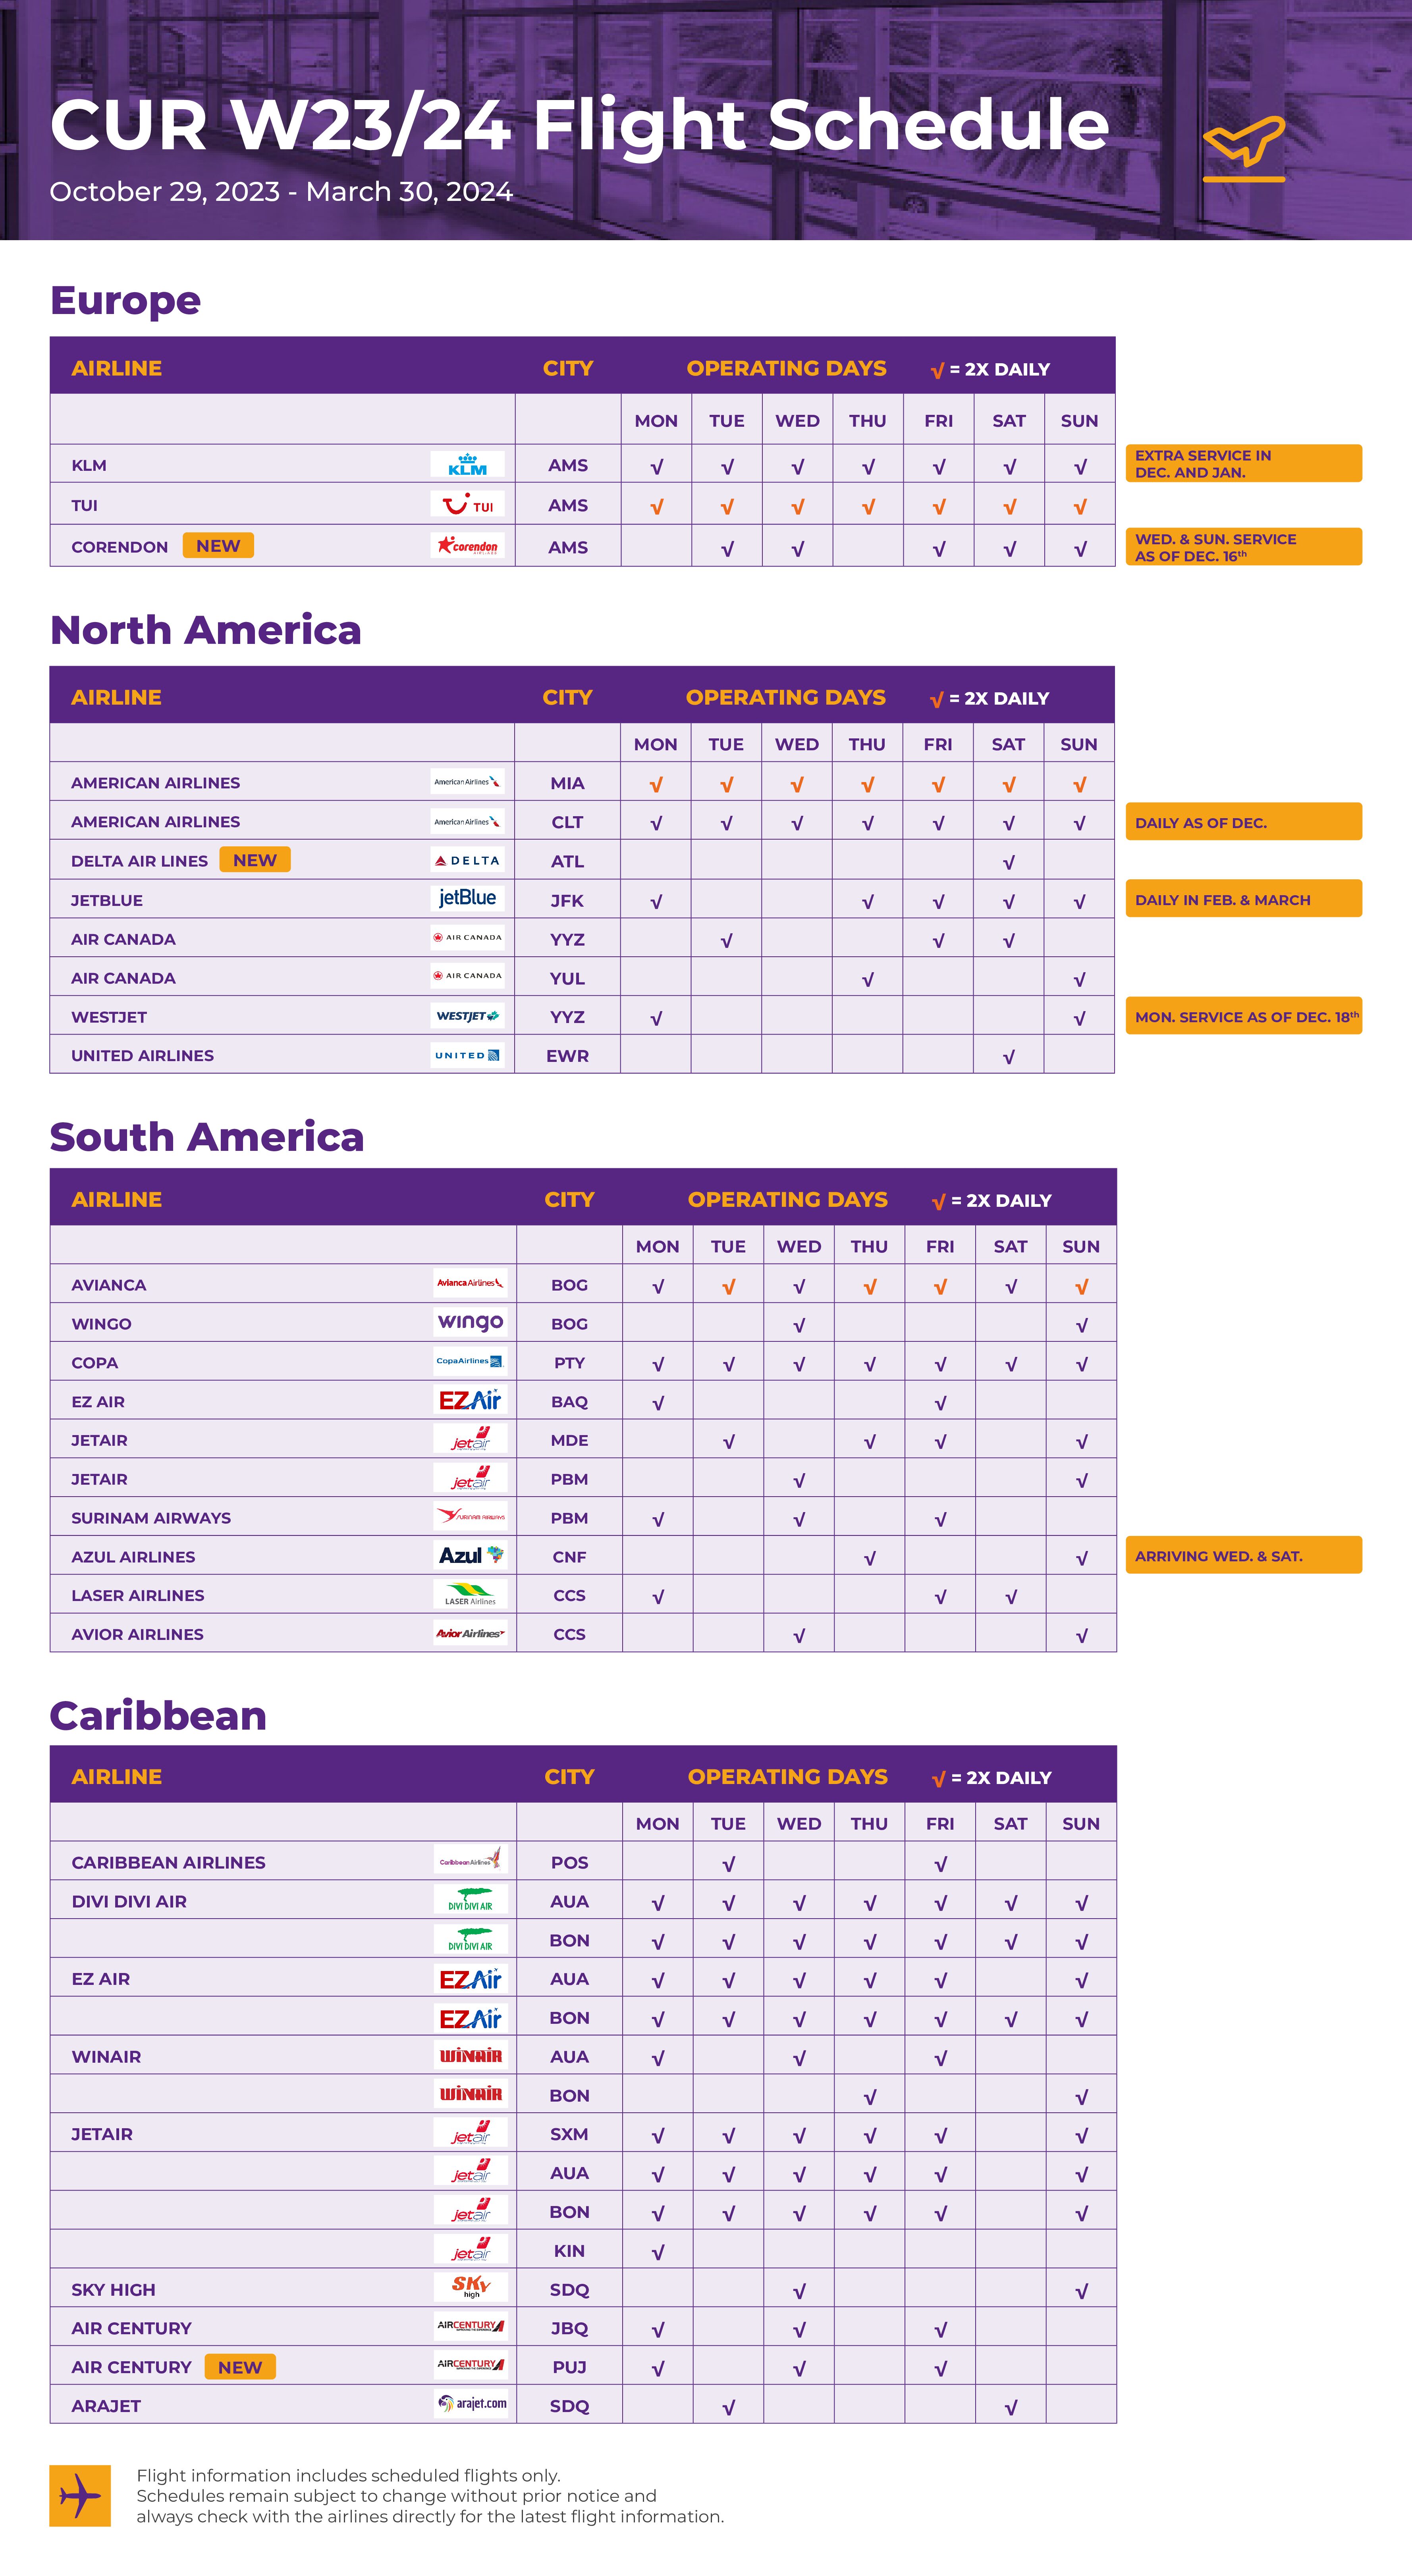Click the Europe table '2X DAILY' legend

(x=990, y=370)
